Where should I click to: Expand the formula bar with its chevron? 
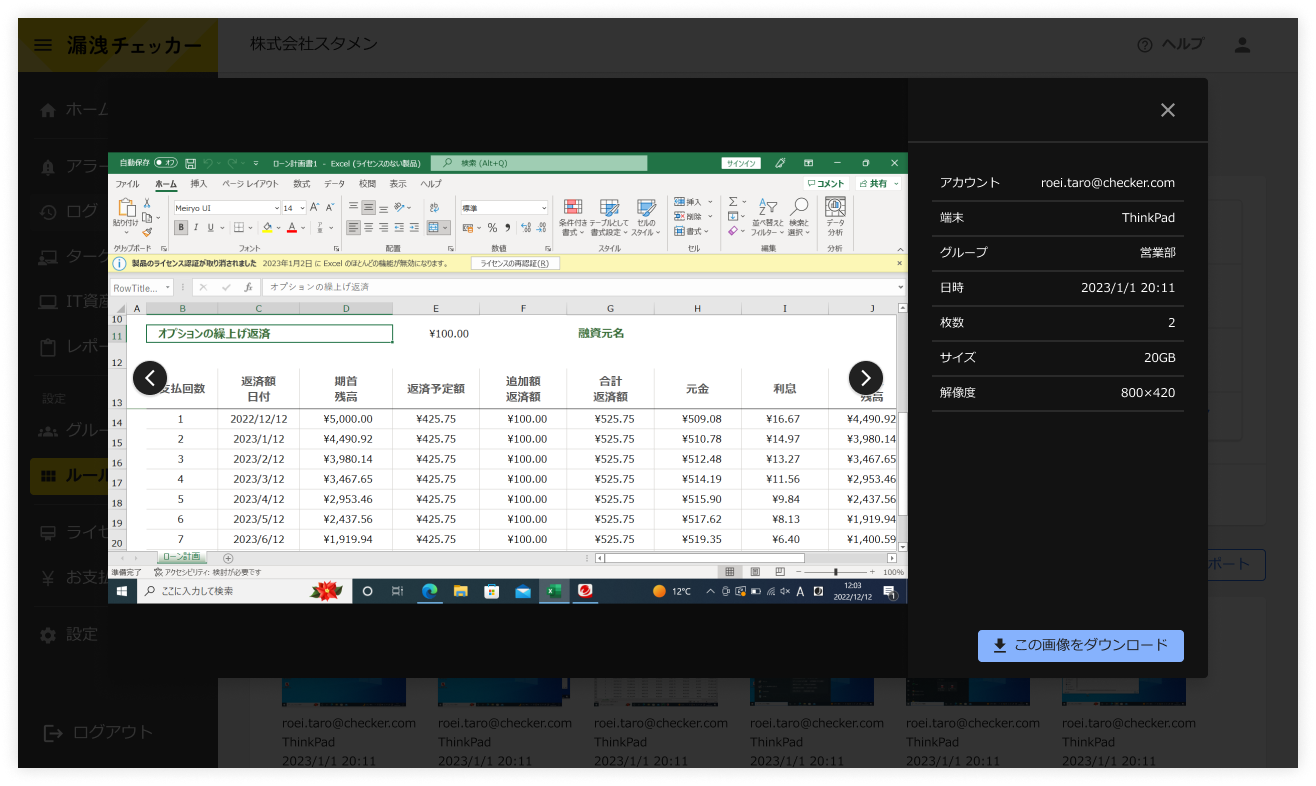tap(900, 287)
